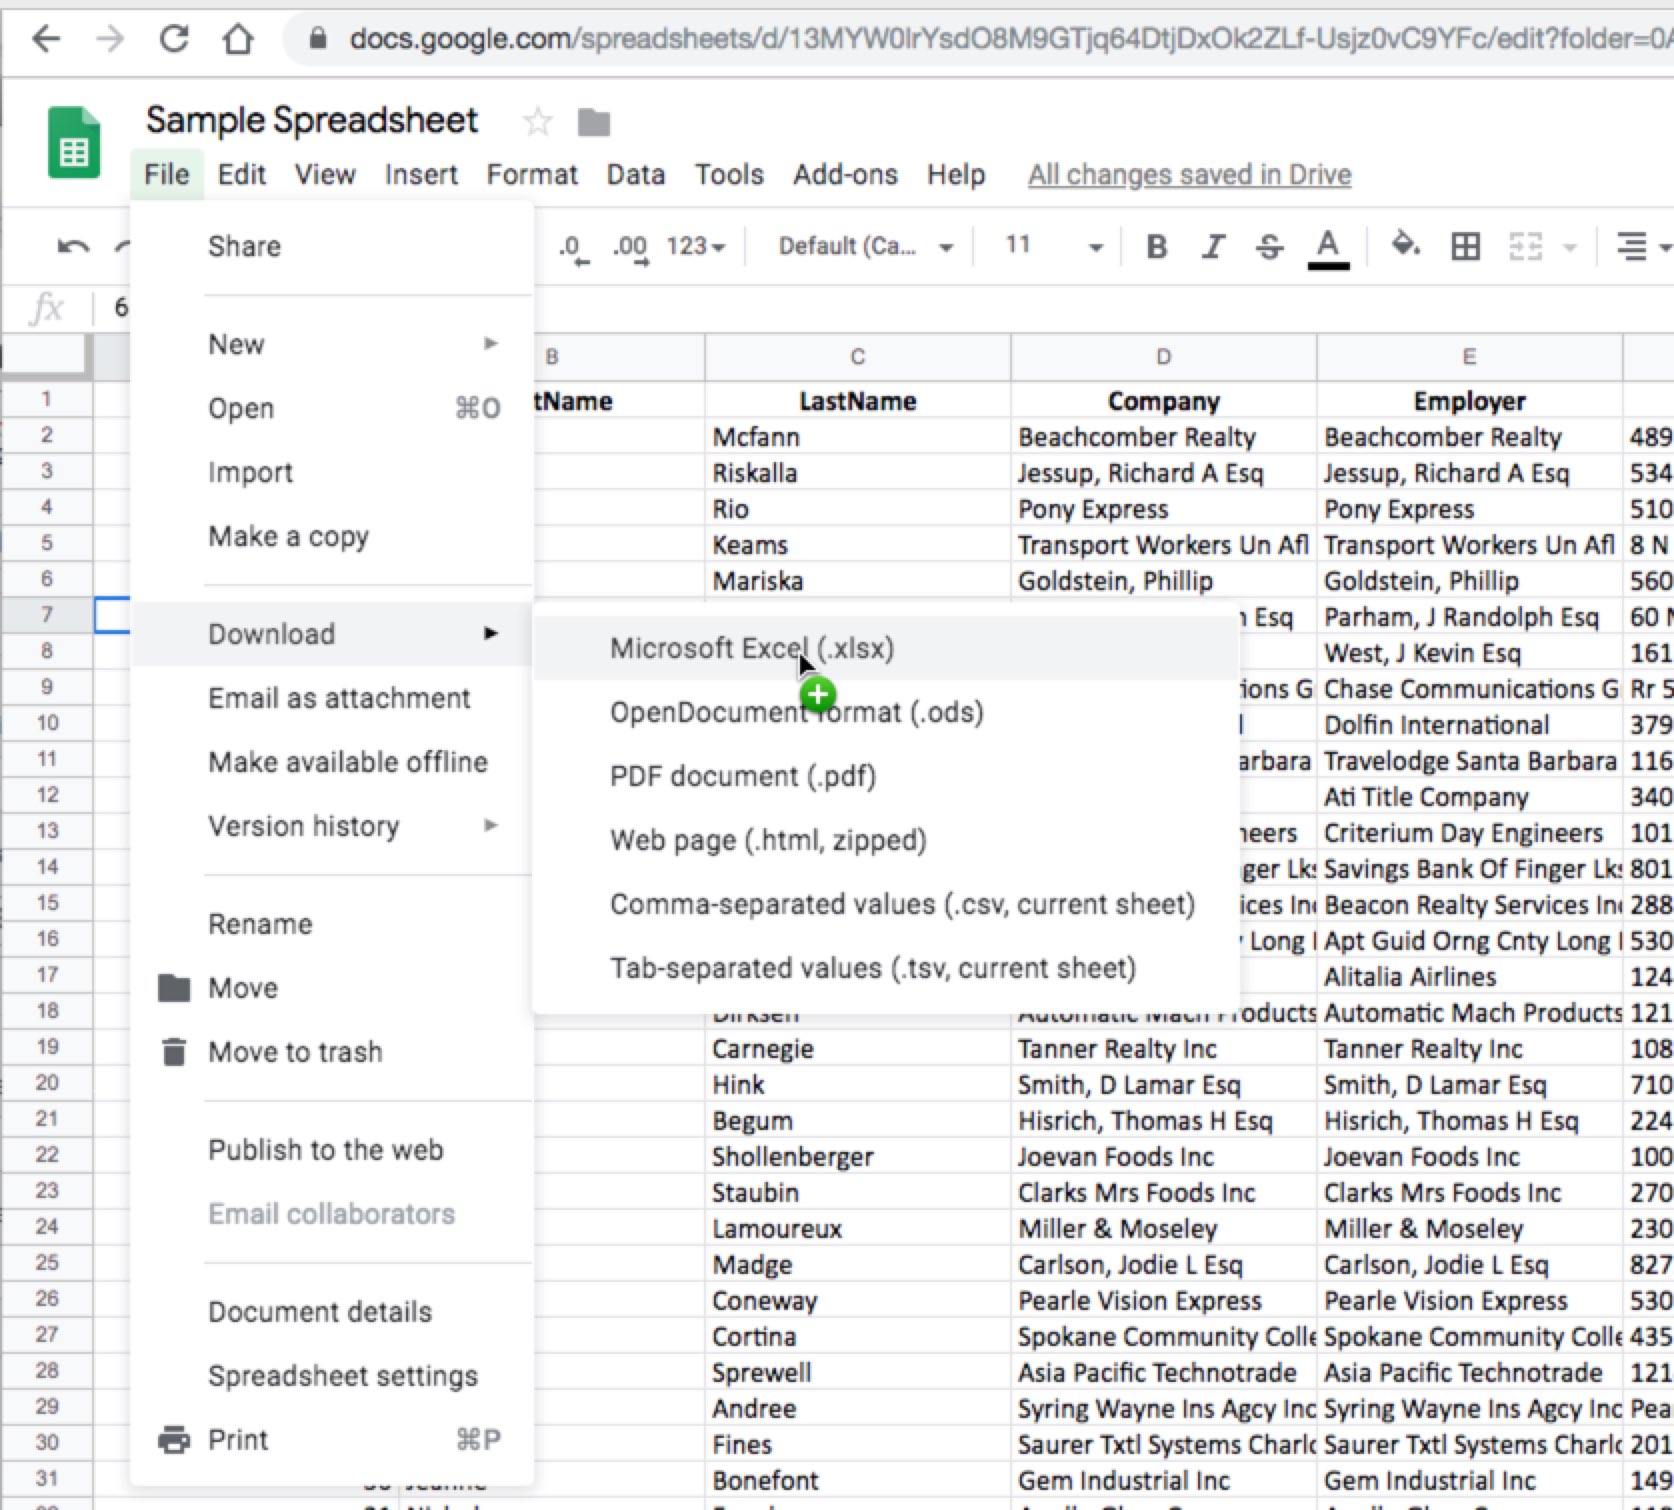This screenshot has width=1674, height=1510.
Task: Open the Format menu
Action: pos(532,175)
